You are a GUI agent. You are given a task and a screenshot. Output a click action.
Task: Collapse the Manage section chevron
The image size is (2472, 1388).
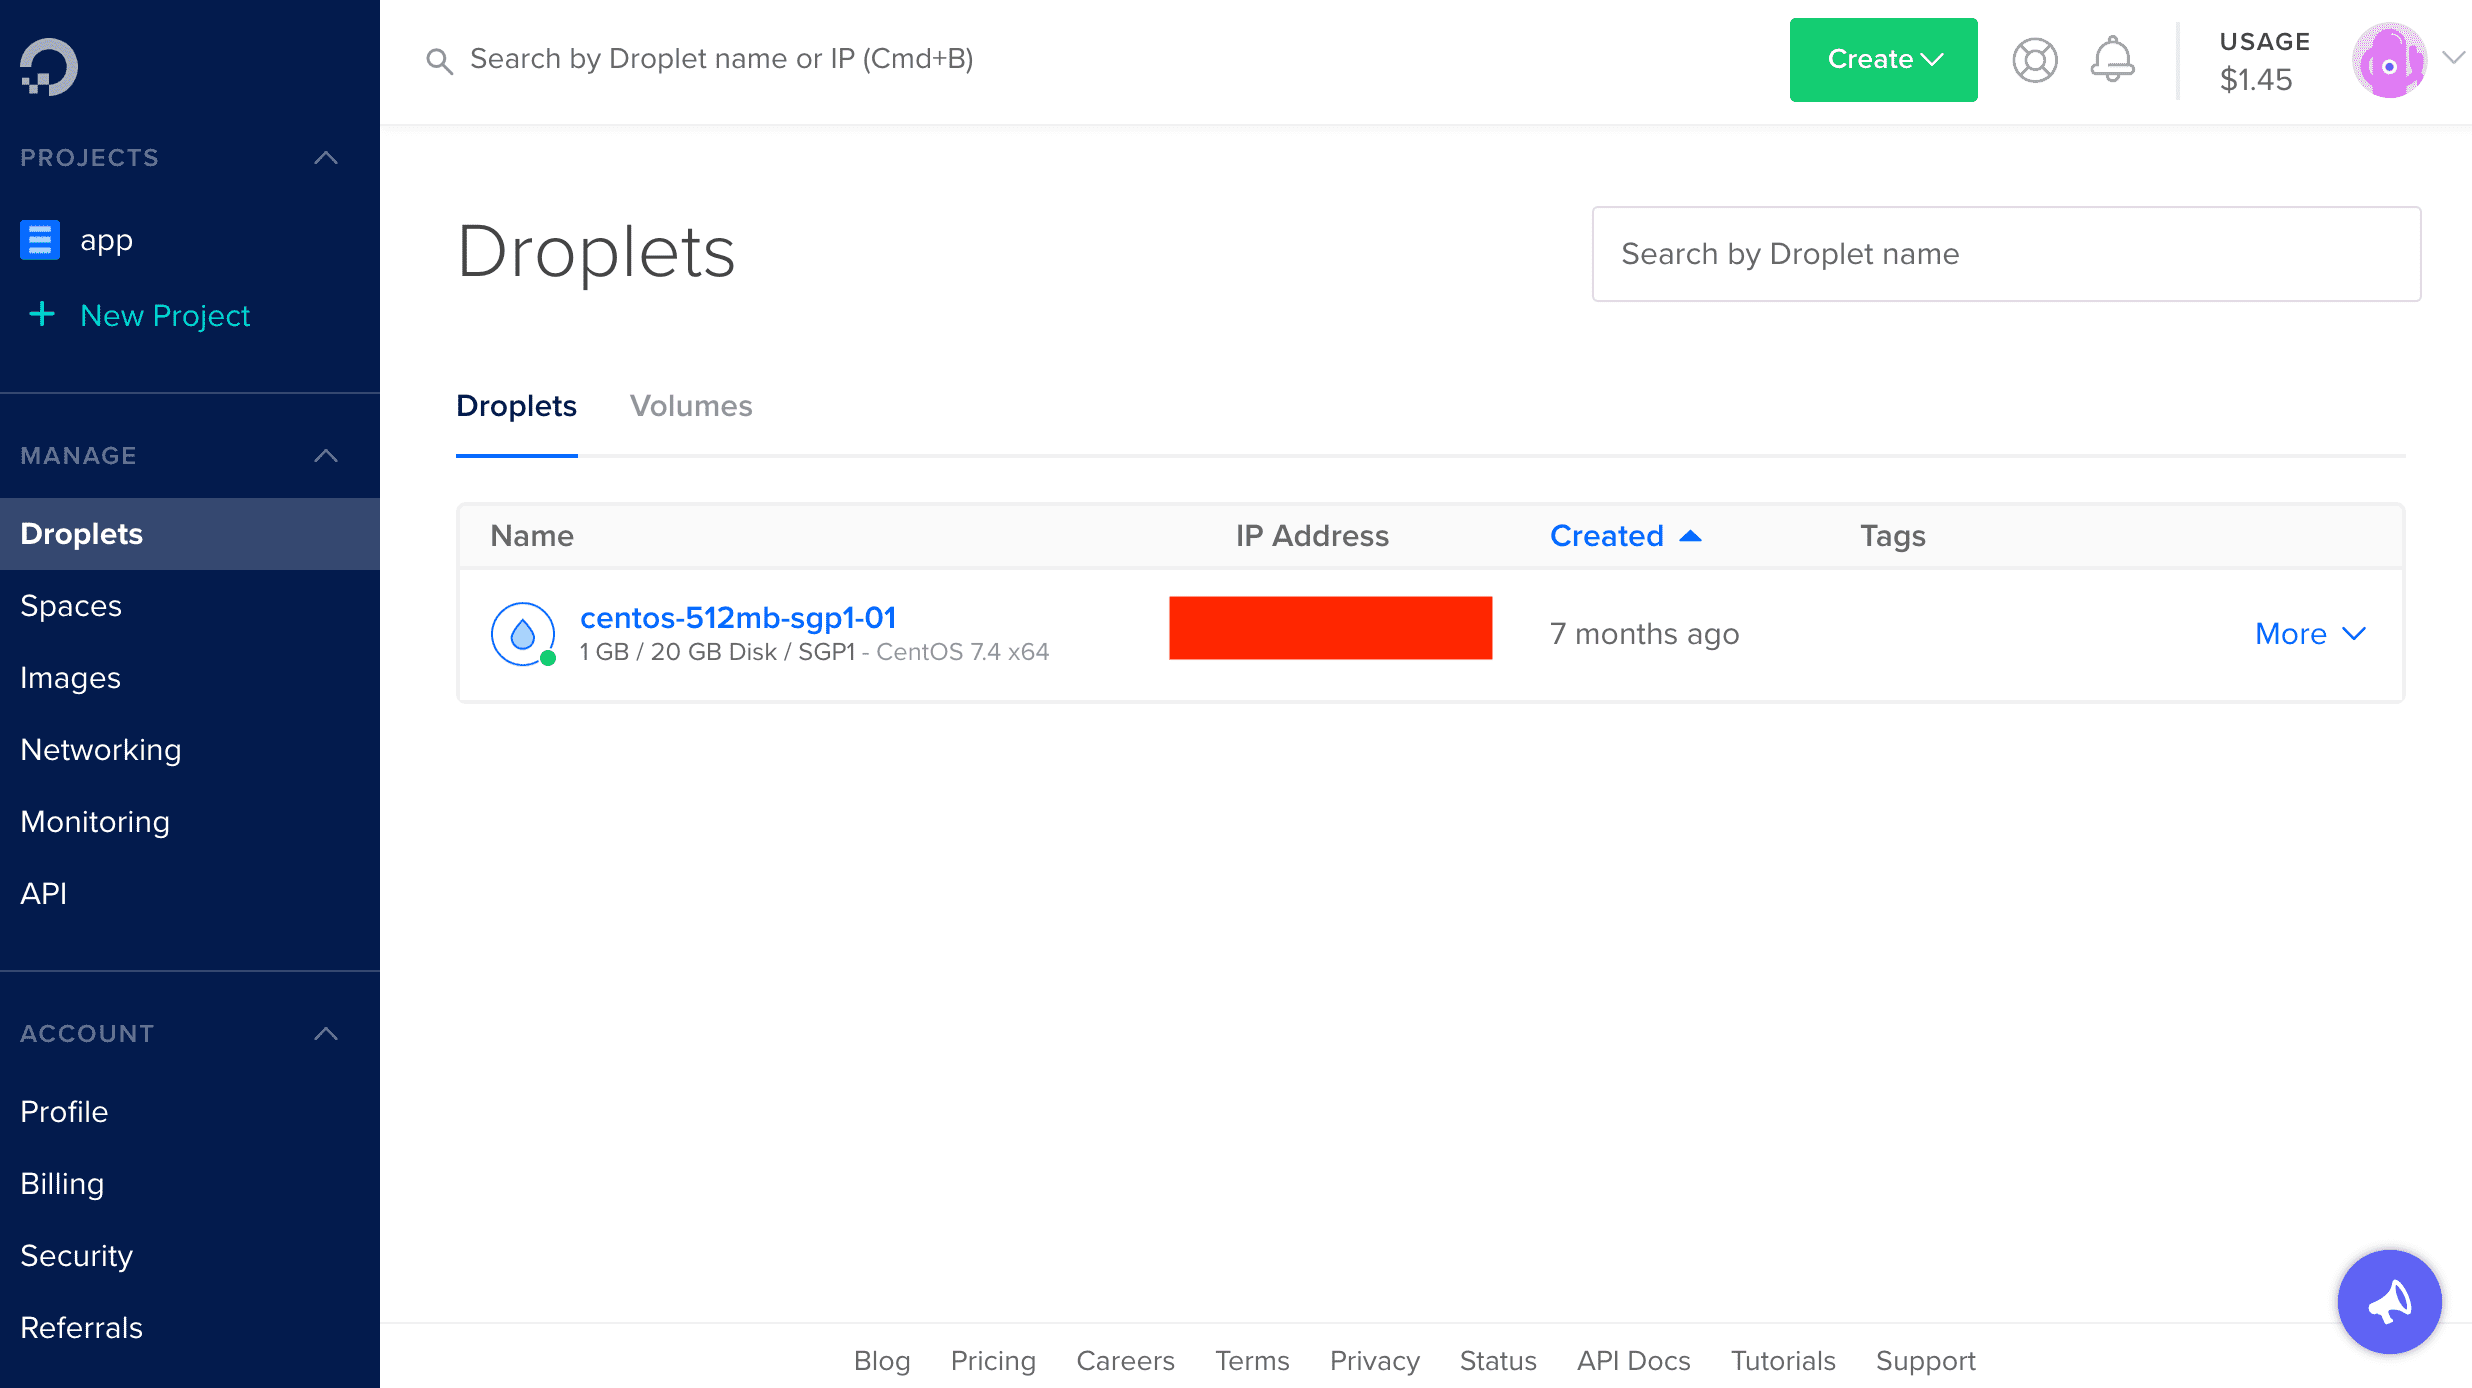tap(326, 456)
